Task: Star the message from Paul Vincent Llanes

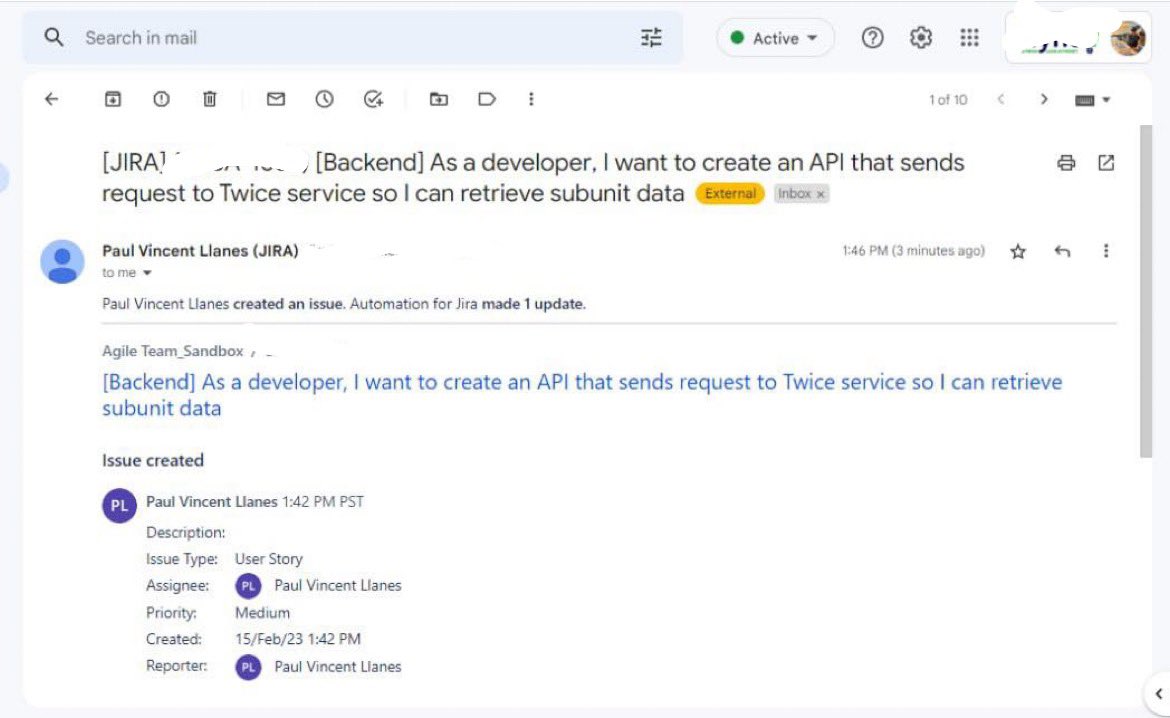Action: point(1018,252)
